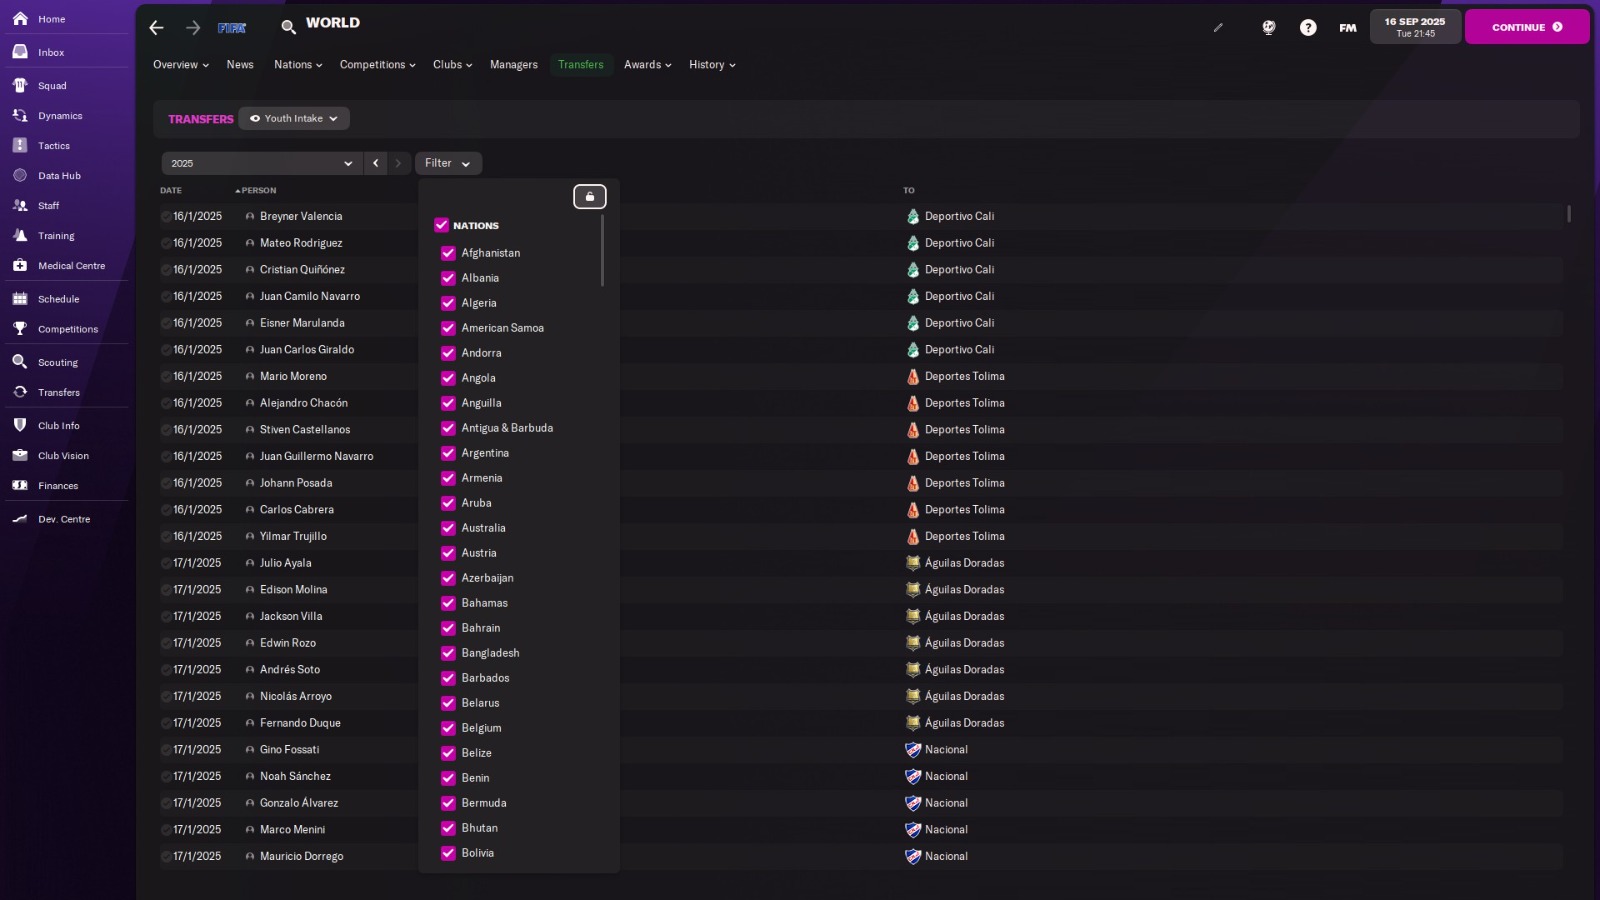Image resolution: width=1600 pixels, height=900 pixels.
Task: Open the Tactics screen
Action: (52, 145)
